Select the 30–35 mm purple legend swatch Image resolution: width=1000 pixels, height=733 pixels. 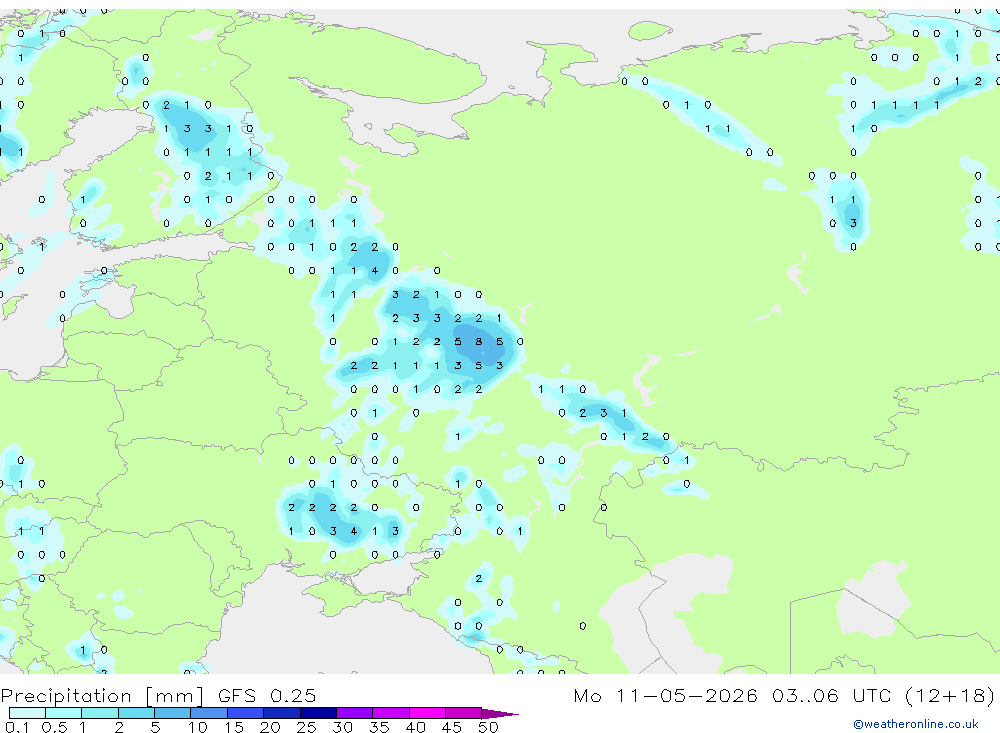click(355, 713)
